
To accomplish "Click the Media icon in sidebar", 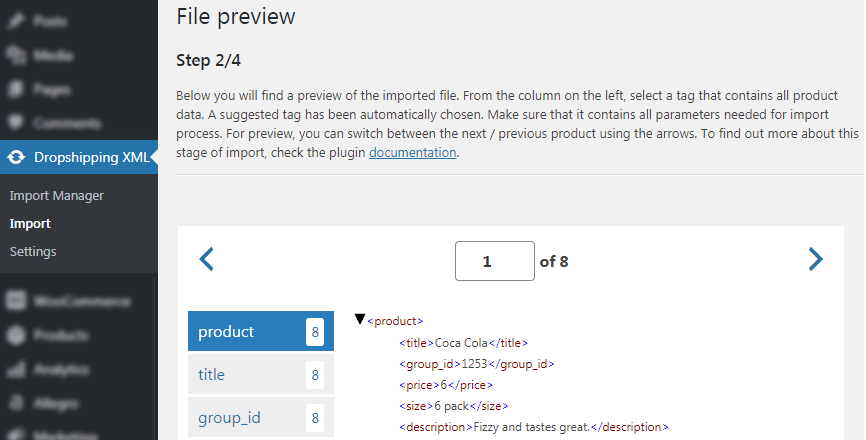I will 15,55.
